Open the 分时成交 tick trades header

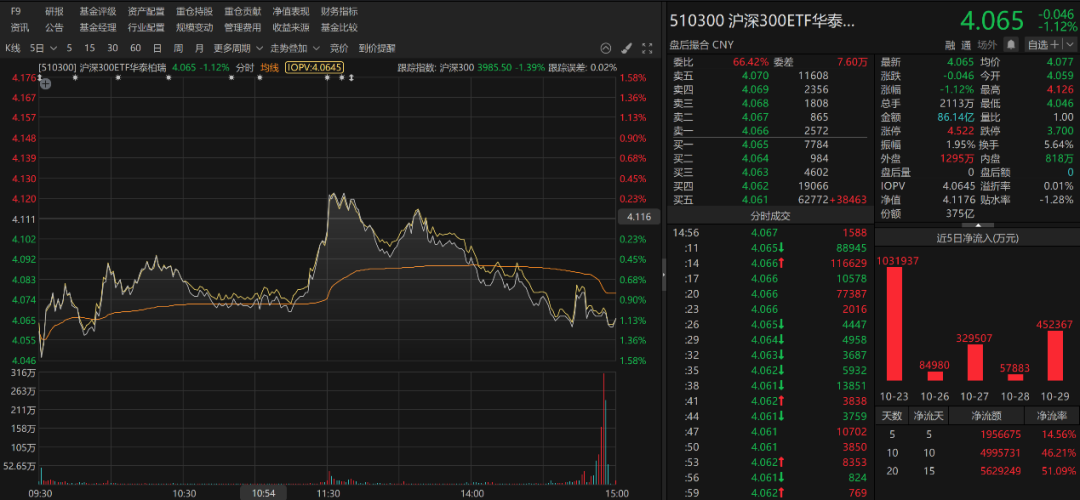pos(770,216)
